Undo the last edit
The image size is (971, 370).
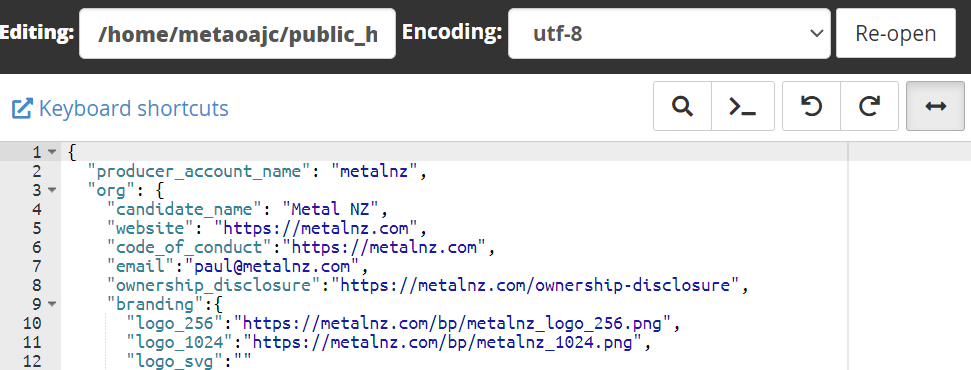tap(811, 106)
